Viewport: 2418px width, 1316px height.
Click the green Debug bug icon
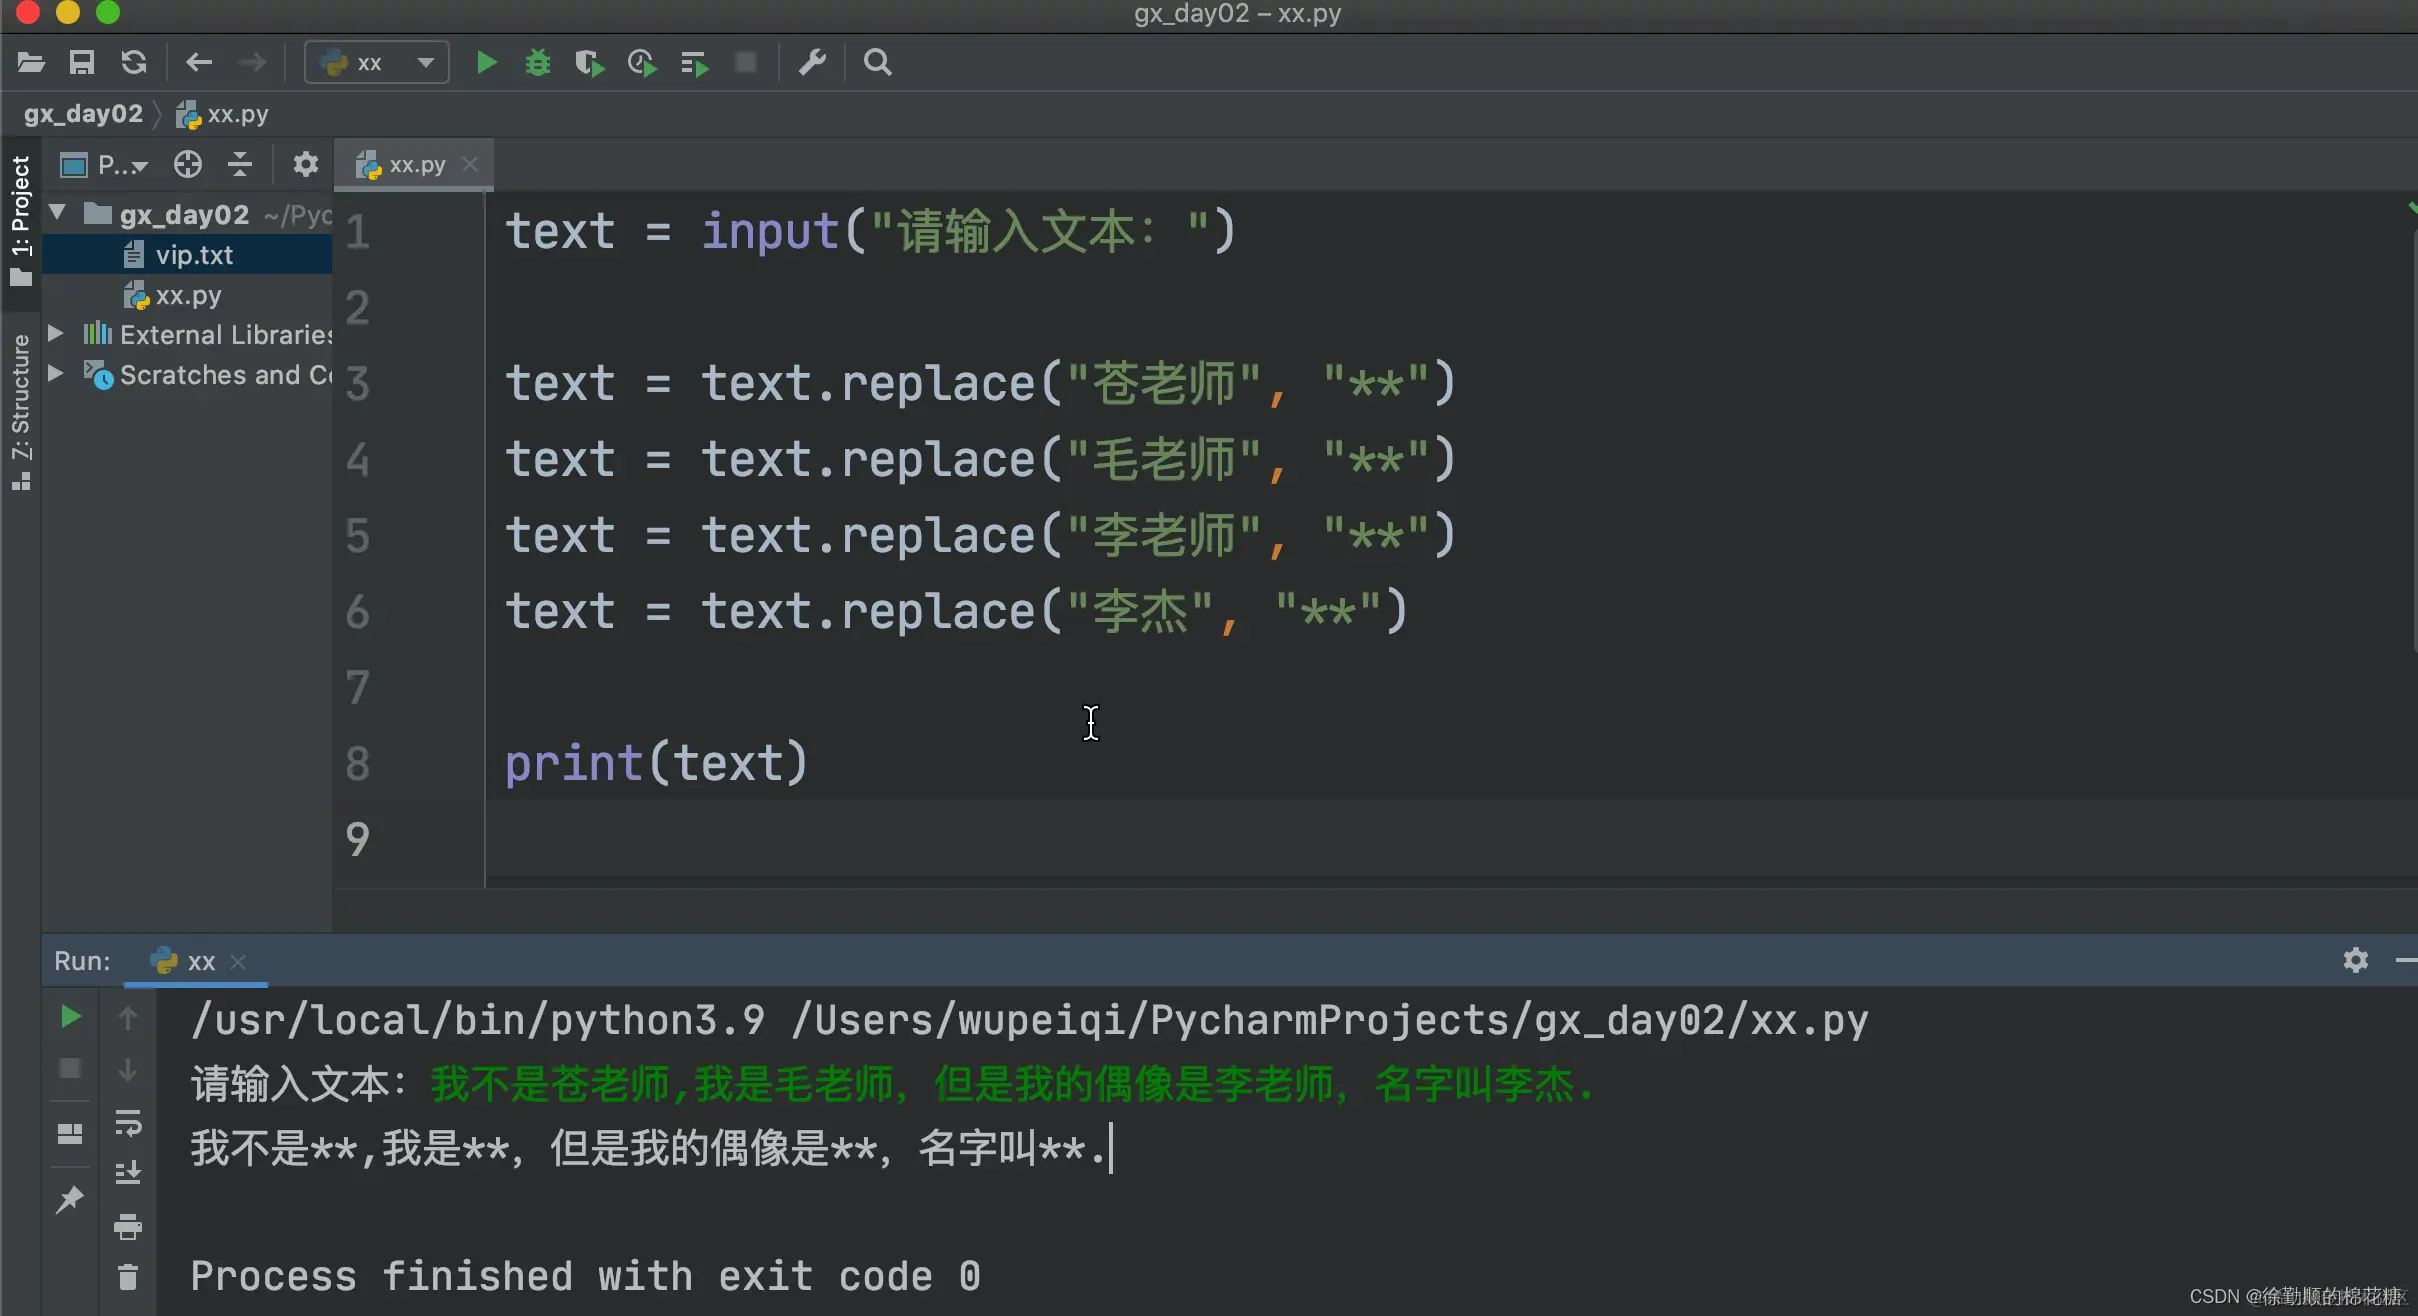point(538,63)
